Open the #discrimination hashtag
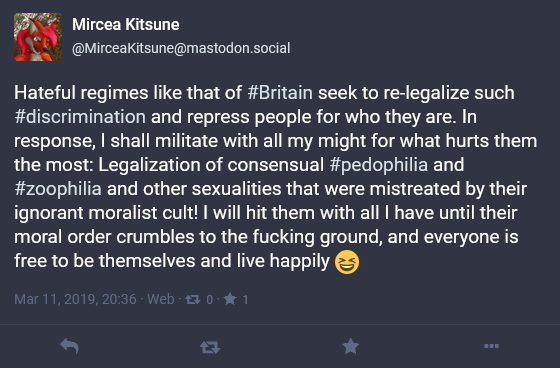Image resolution: width=560 pixels, height=368 pixels. click(x=80, y=117)
